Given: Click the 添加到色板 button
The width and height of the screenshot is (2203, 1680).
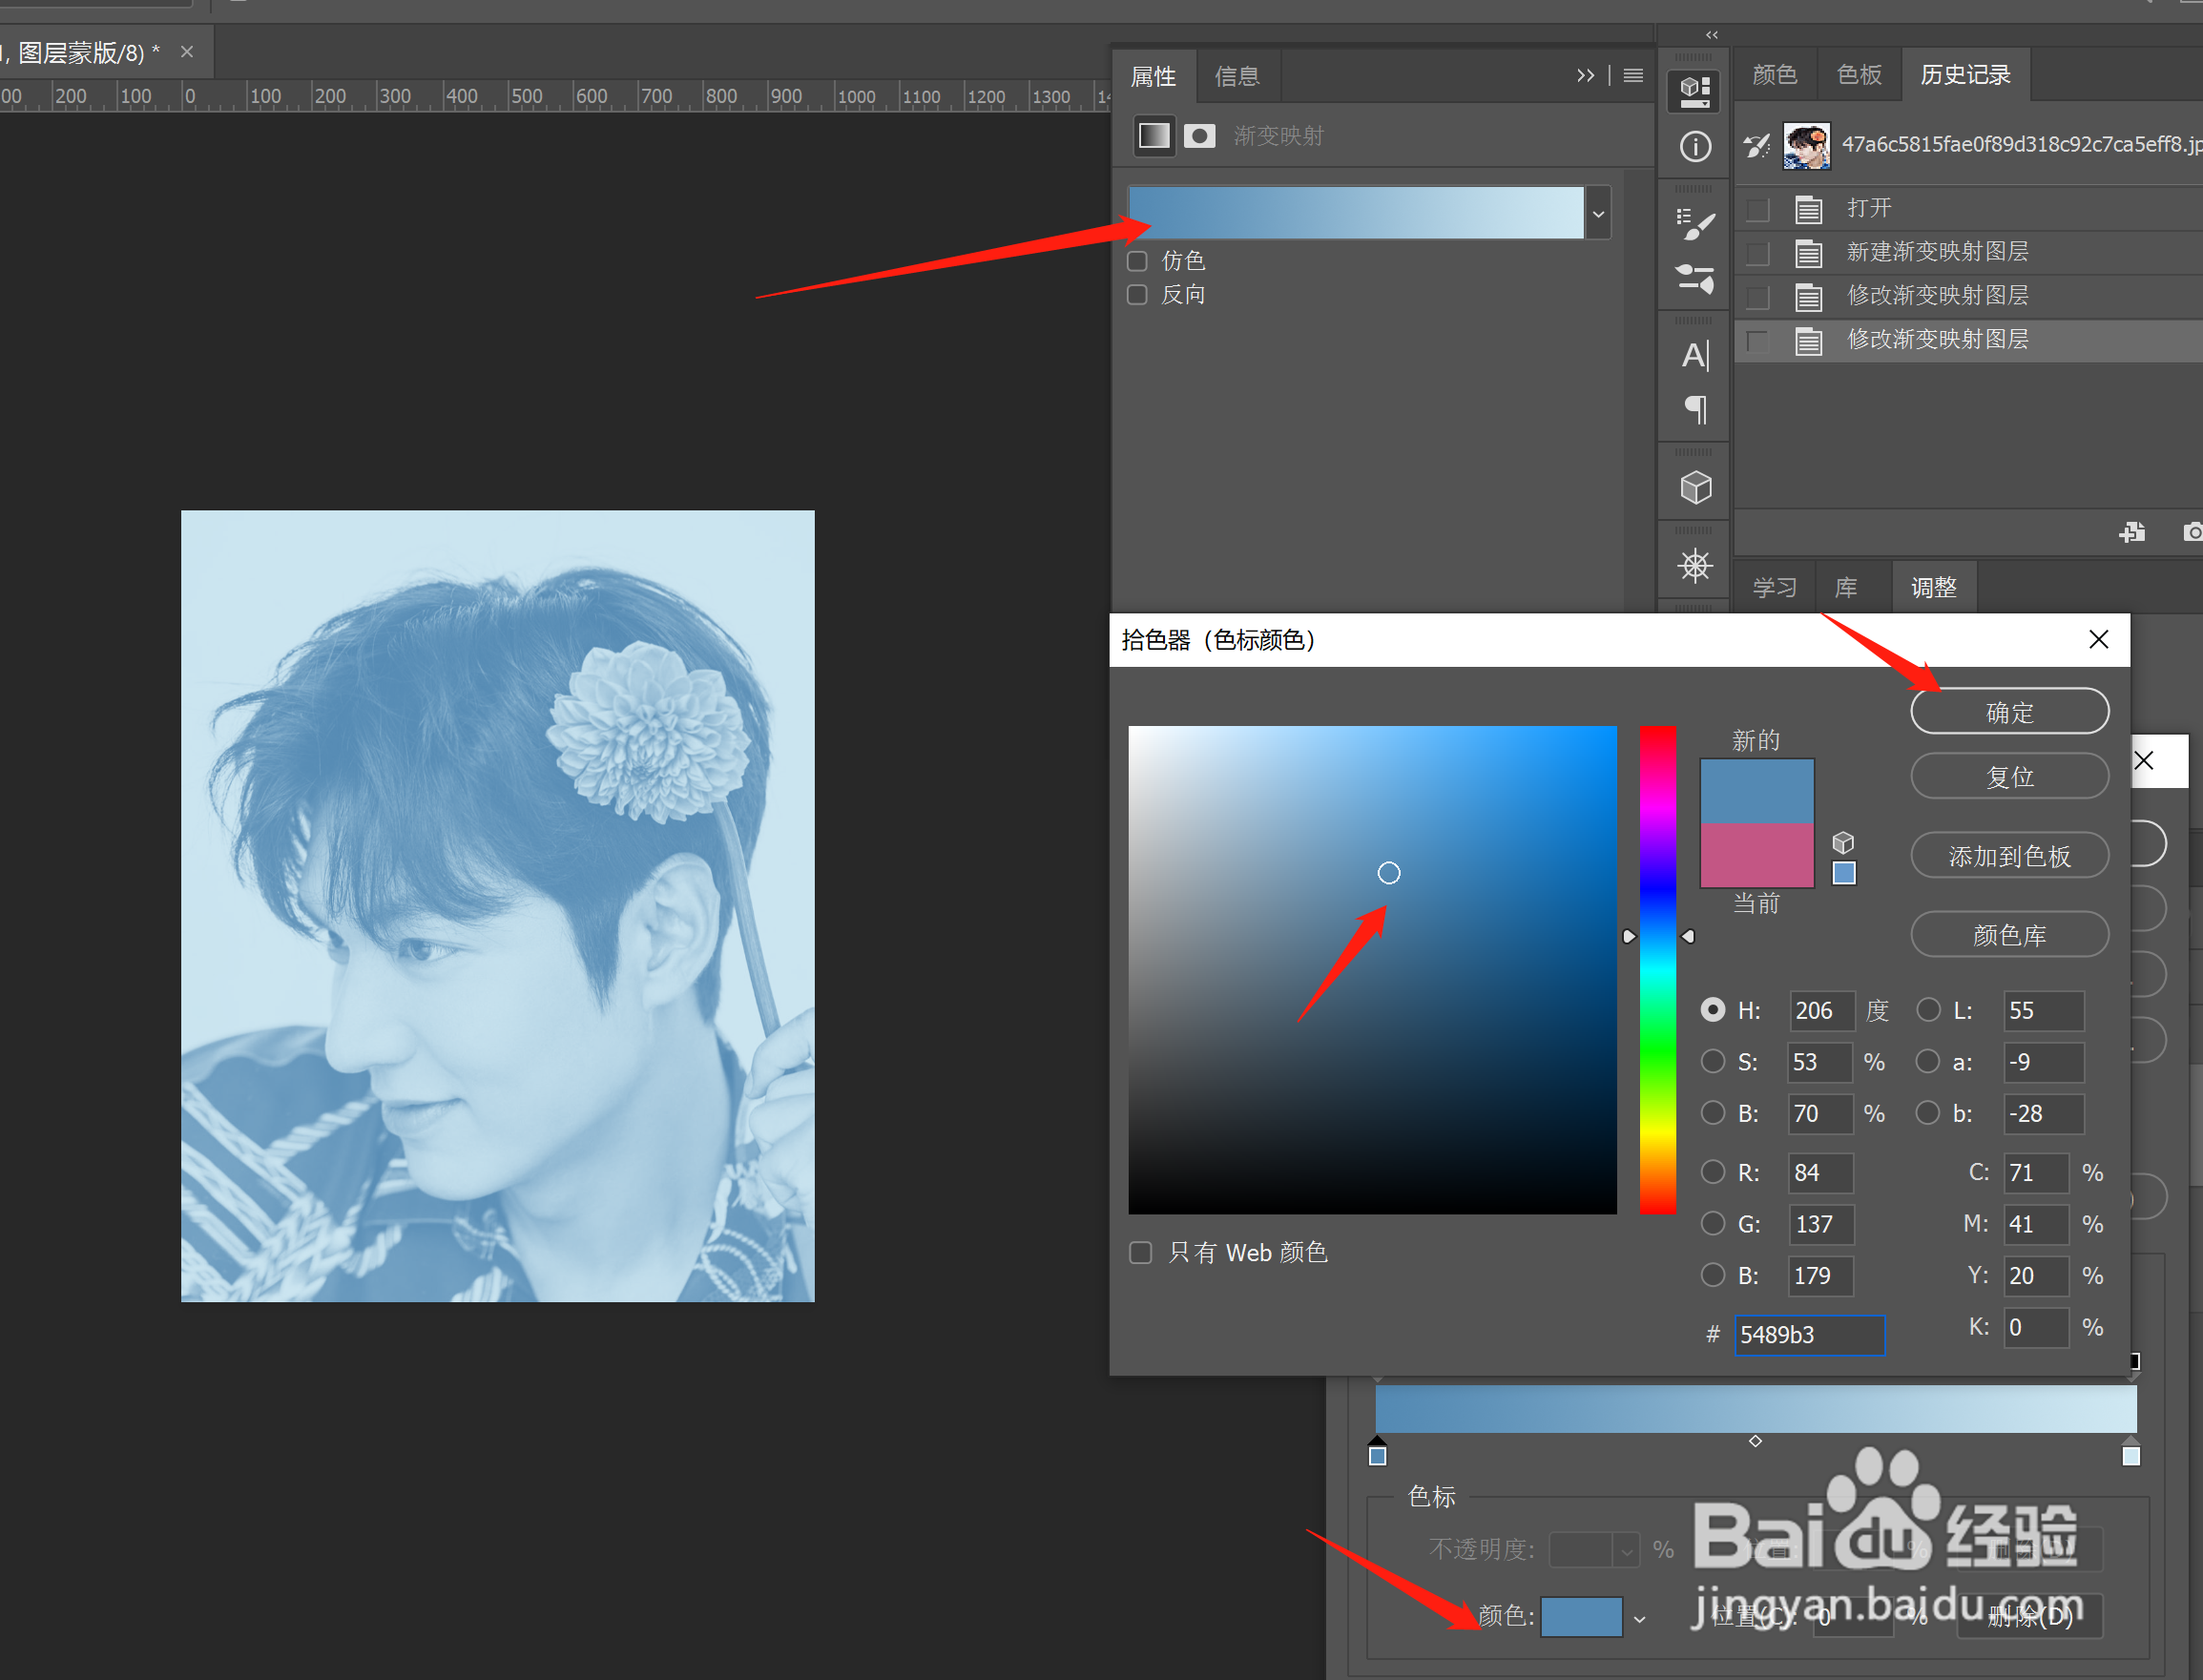Looking at the screenshot, I should click(x=2009, y=856).
